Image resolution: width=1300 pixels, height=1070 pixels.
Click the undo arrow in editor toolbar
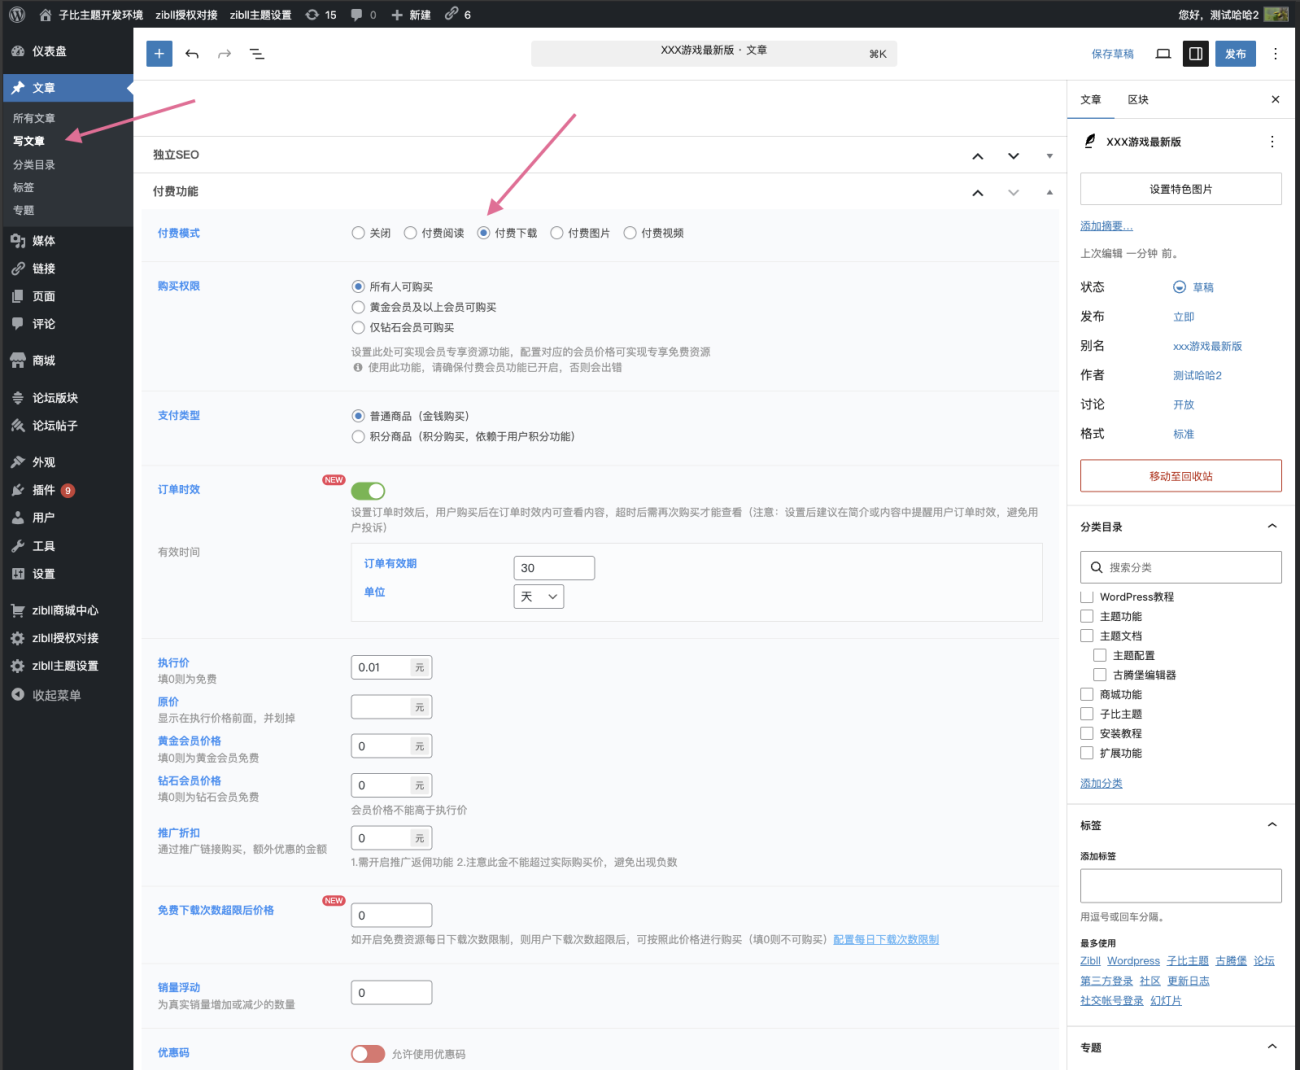192,54
